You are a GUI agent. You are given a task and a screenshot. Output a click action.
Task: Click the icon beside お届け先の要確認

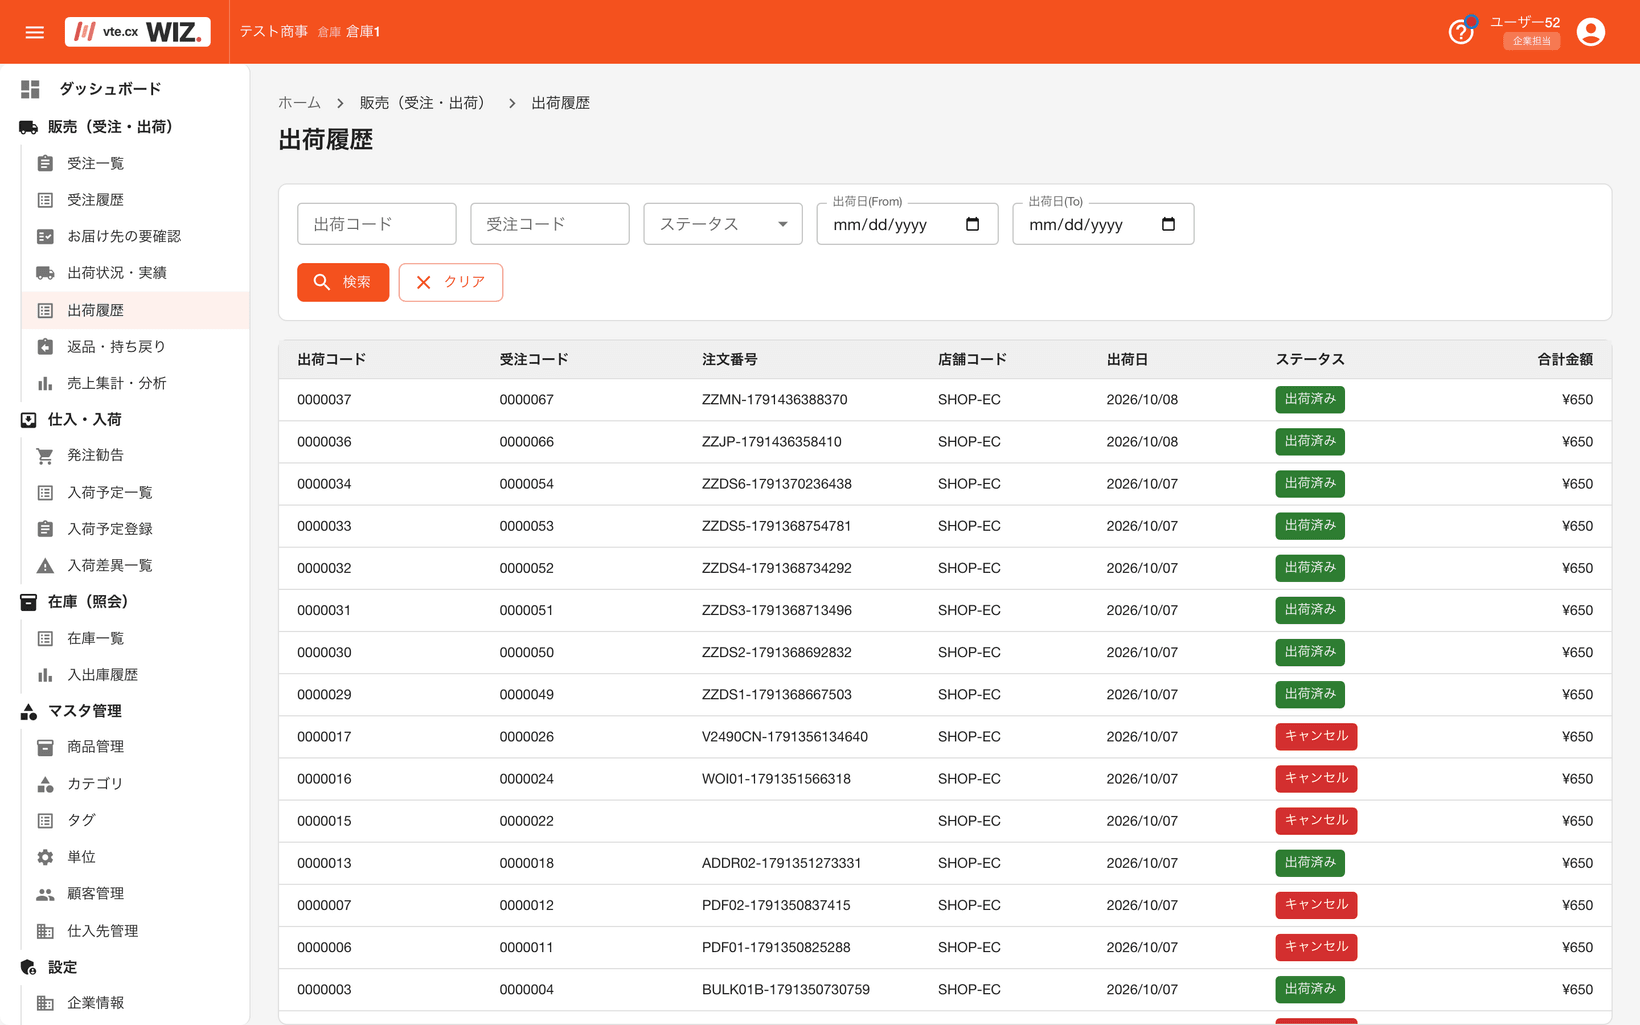[x=45, y=236]
